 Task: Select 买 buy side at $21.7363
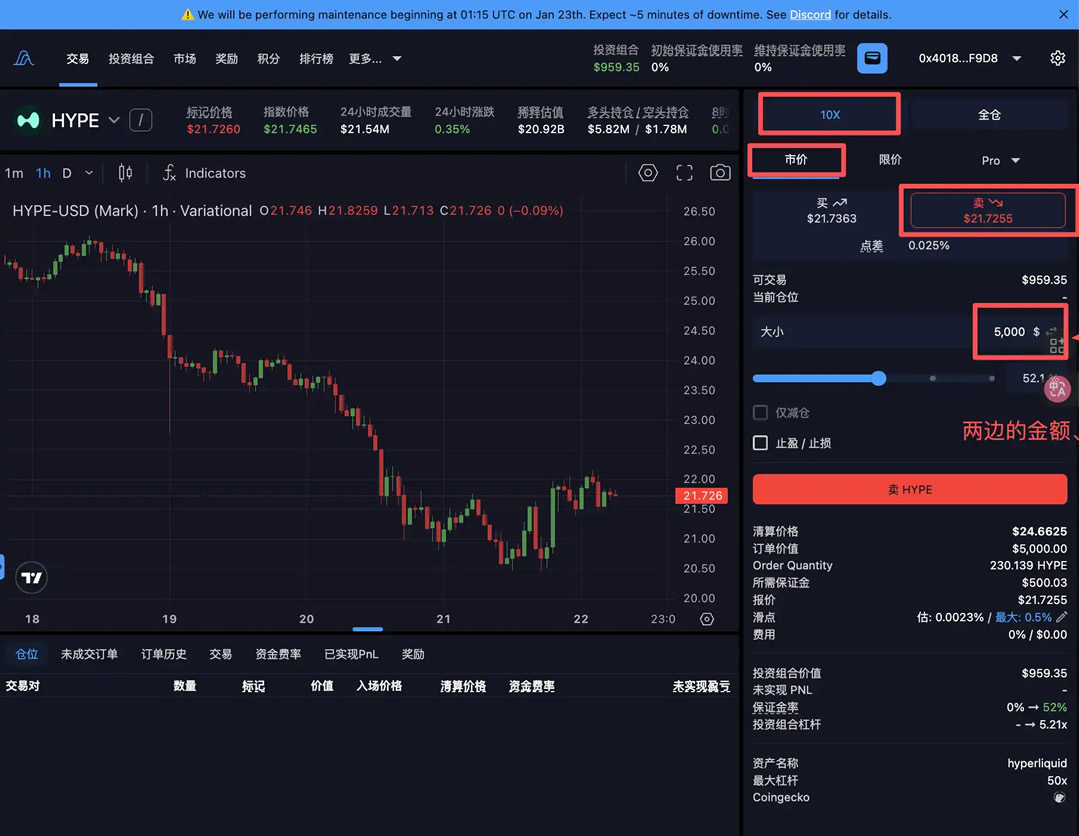pos(831,211)
